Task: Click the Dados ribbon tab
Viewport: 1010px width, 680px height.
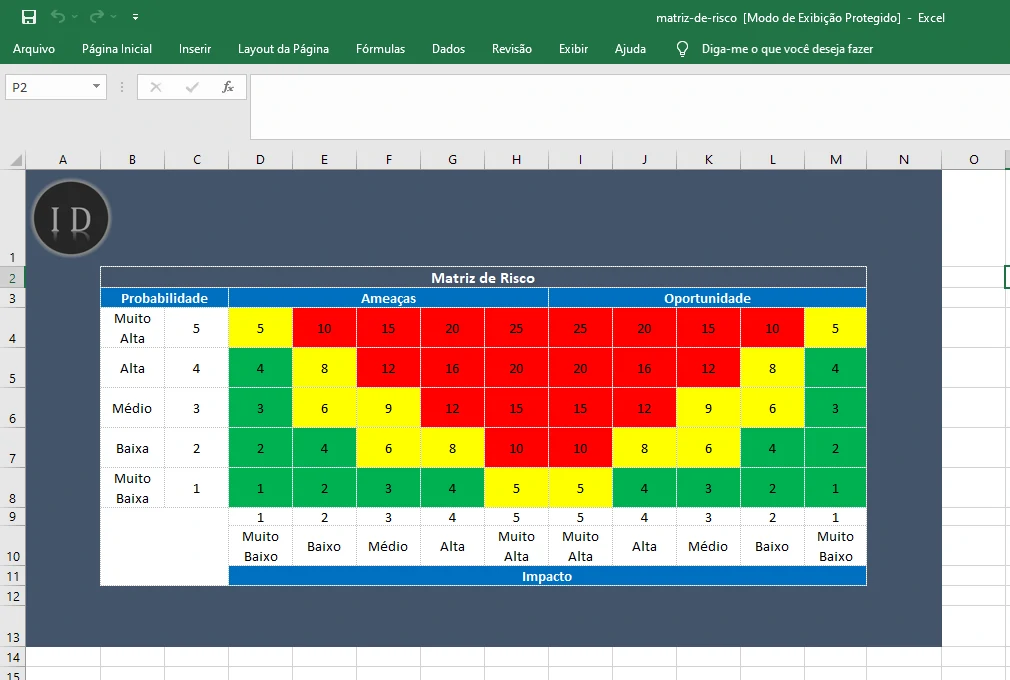Action: coord(447,48)
